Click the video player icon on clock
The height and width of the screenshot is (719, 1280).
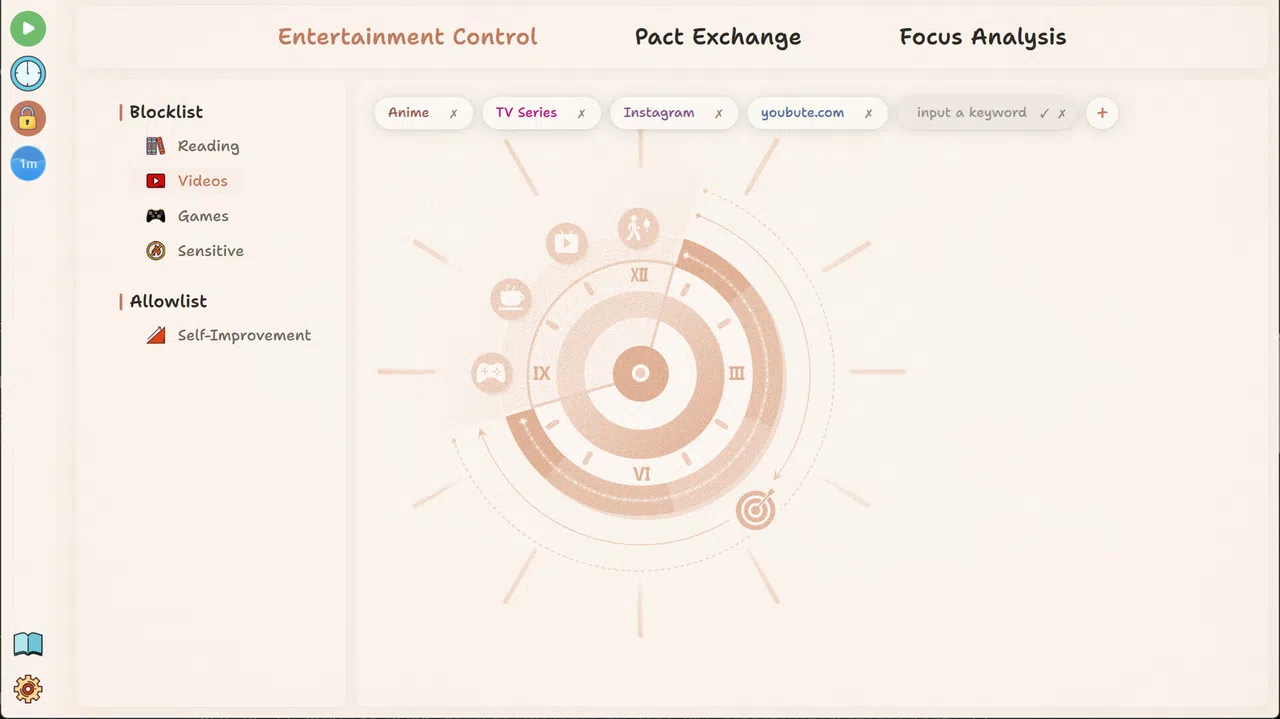[x=566, y=243]
